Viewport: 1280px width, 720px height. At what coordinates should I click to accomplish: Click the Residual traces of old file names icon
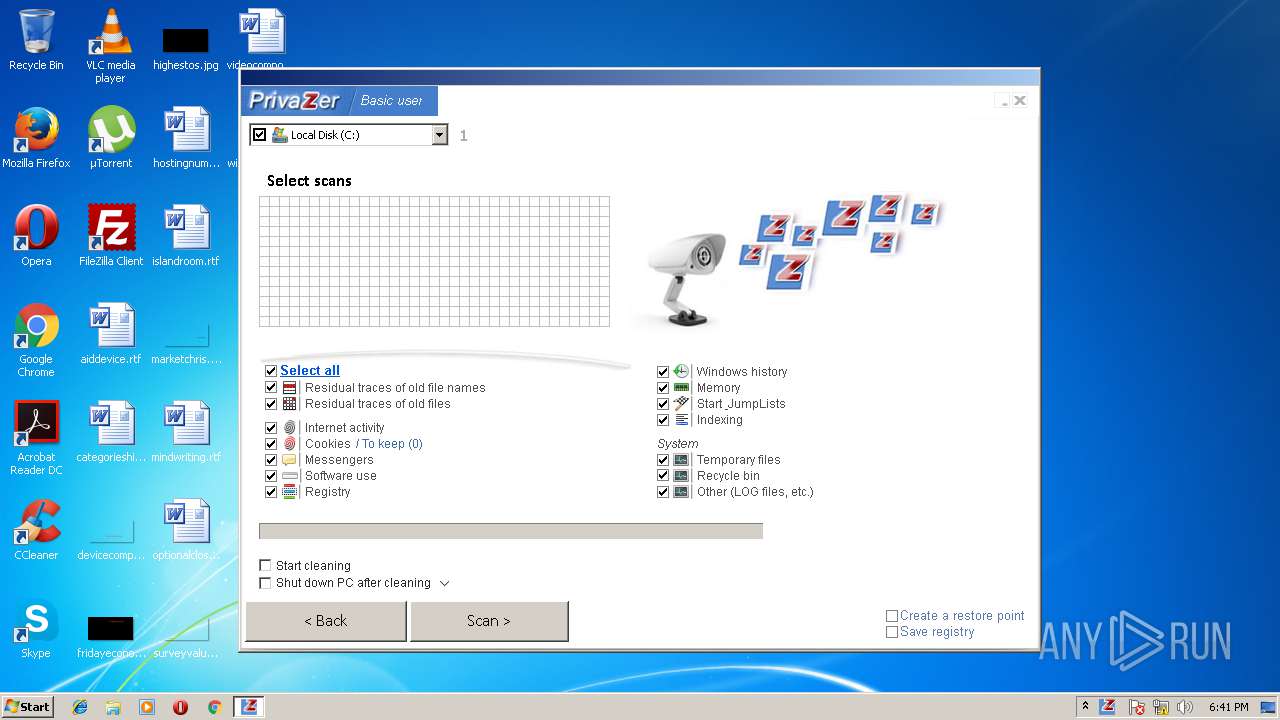click(290, 388)
